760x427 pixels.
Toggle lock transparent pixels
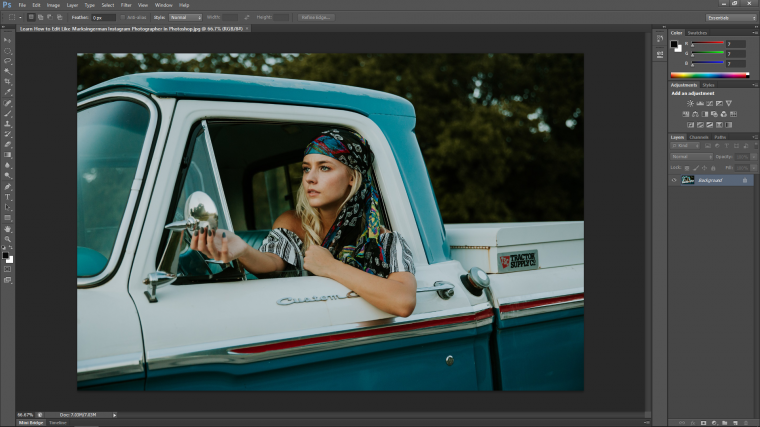687,168
